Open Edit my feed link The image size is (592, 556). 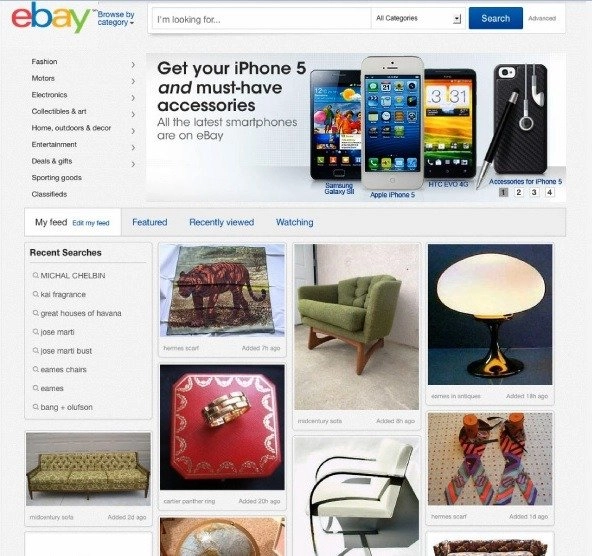(91, 223)
